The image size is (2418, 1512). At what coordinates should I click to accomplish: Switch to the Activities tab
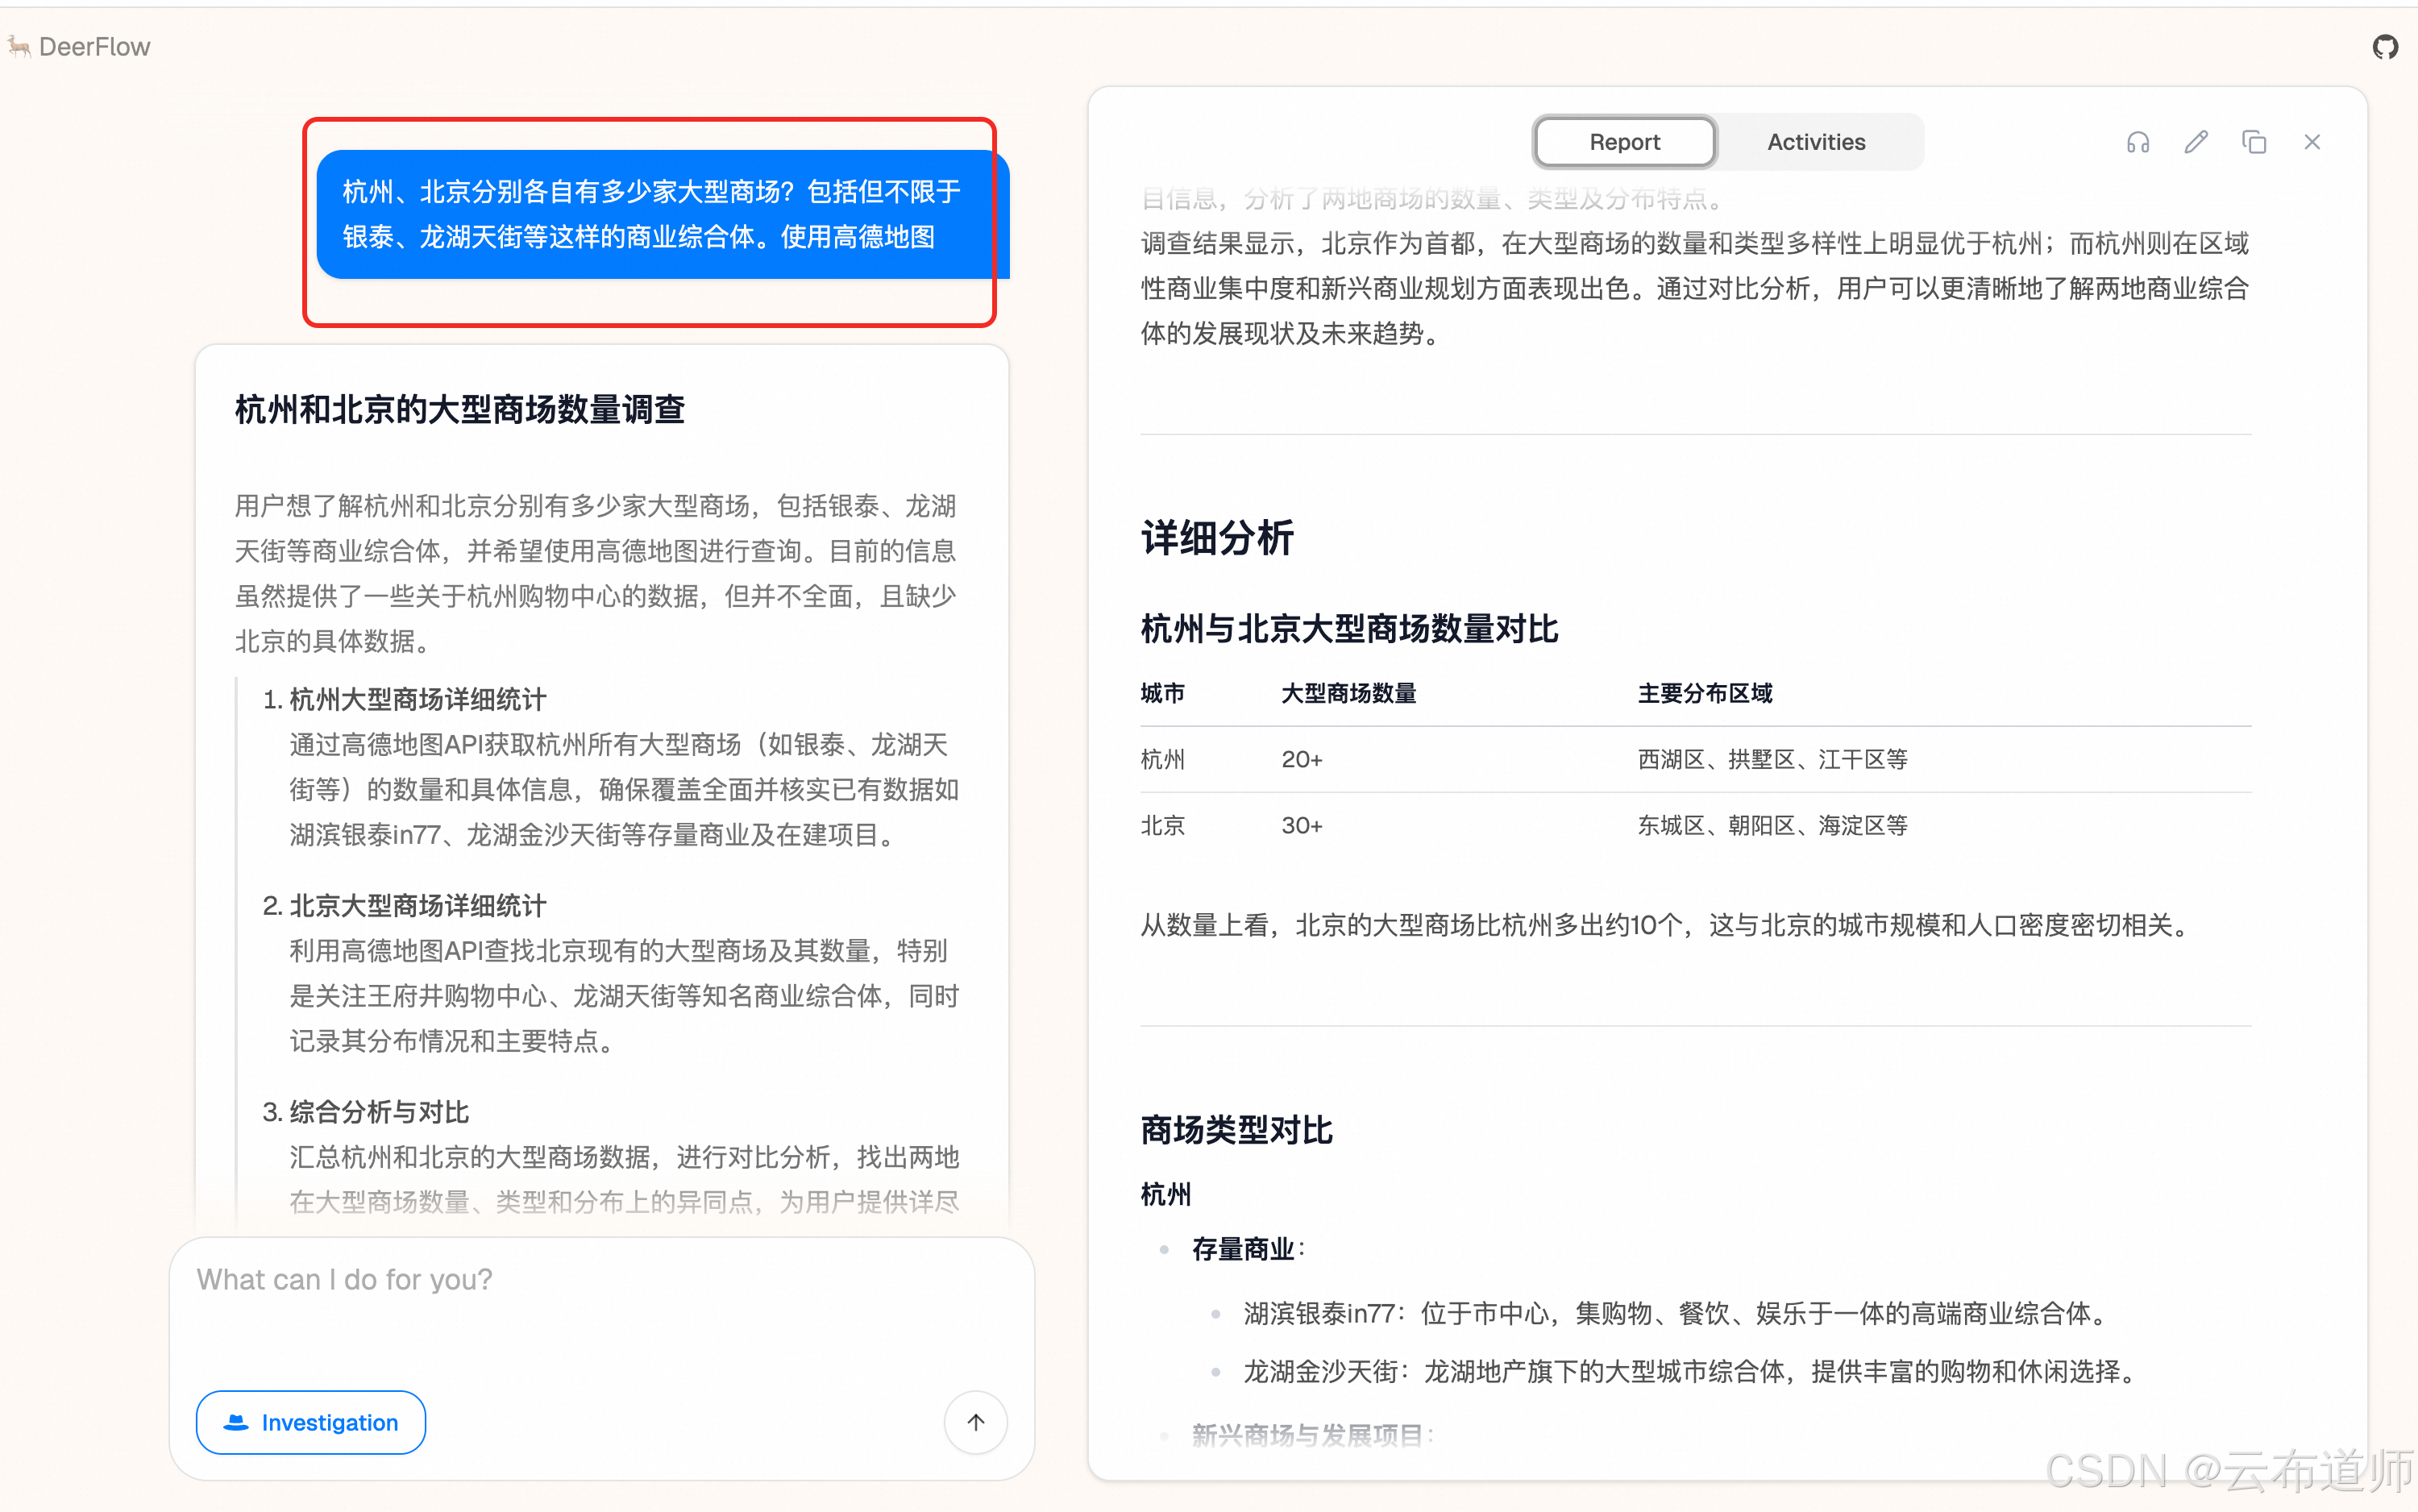click(1816, 141)
